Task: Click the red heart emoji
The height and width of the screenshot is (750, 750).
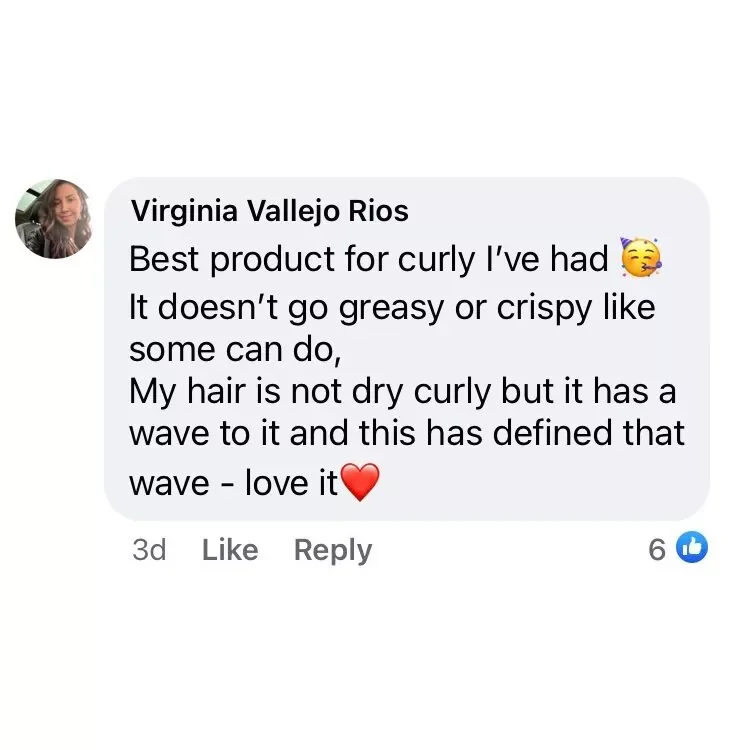Action: [362, 482]
